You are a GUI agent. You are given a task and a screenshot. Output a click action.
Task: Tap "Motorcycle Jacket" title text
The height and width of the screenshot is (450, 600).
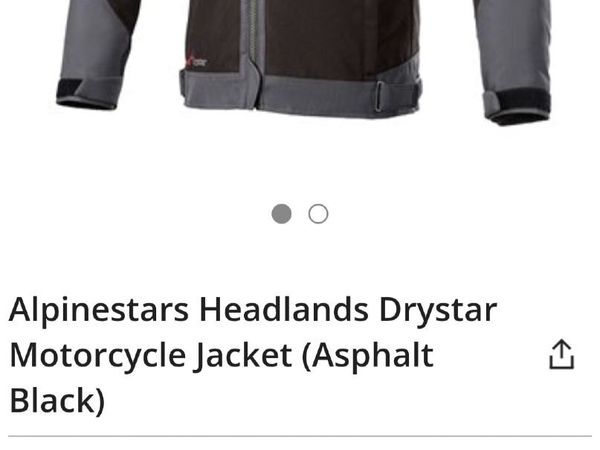[151, 356]
